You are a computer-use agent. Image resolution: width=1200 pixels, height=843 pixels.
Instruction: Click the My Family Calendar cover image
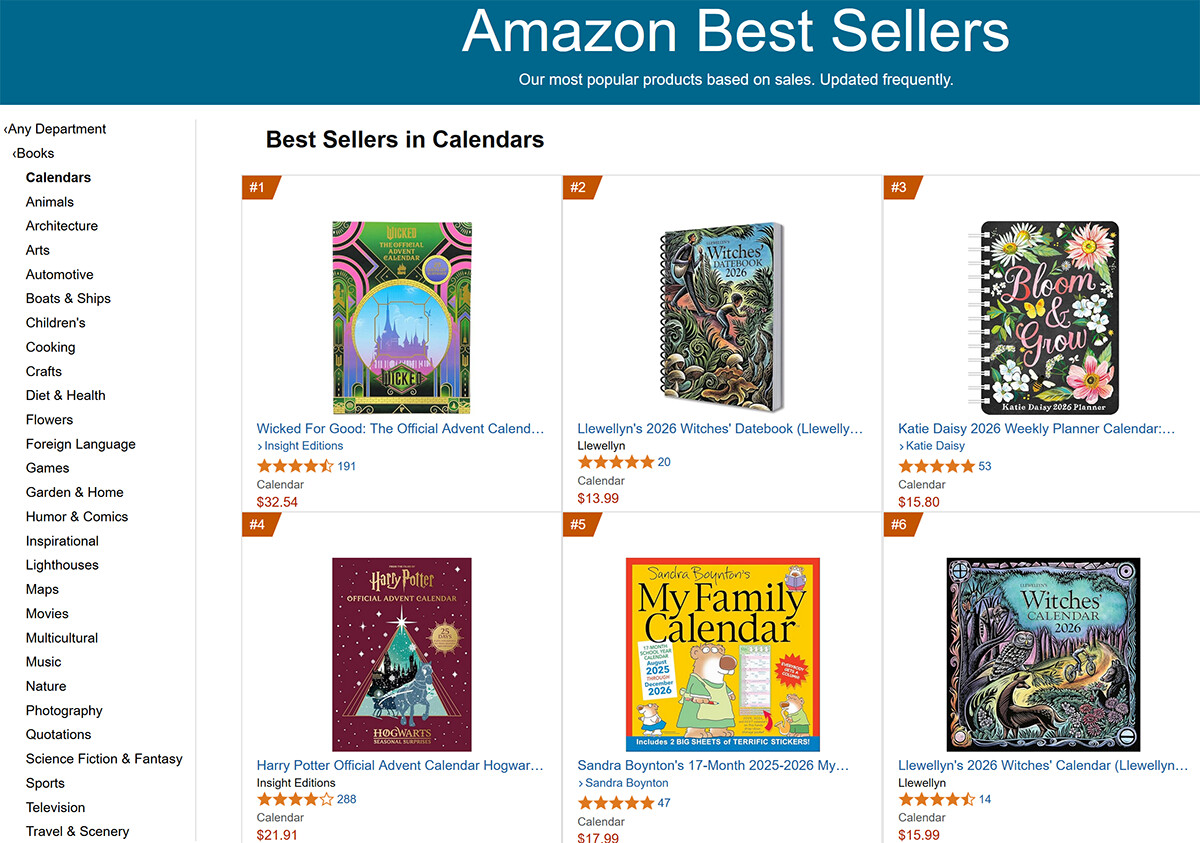coord(722,655)
